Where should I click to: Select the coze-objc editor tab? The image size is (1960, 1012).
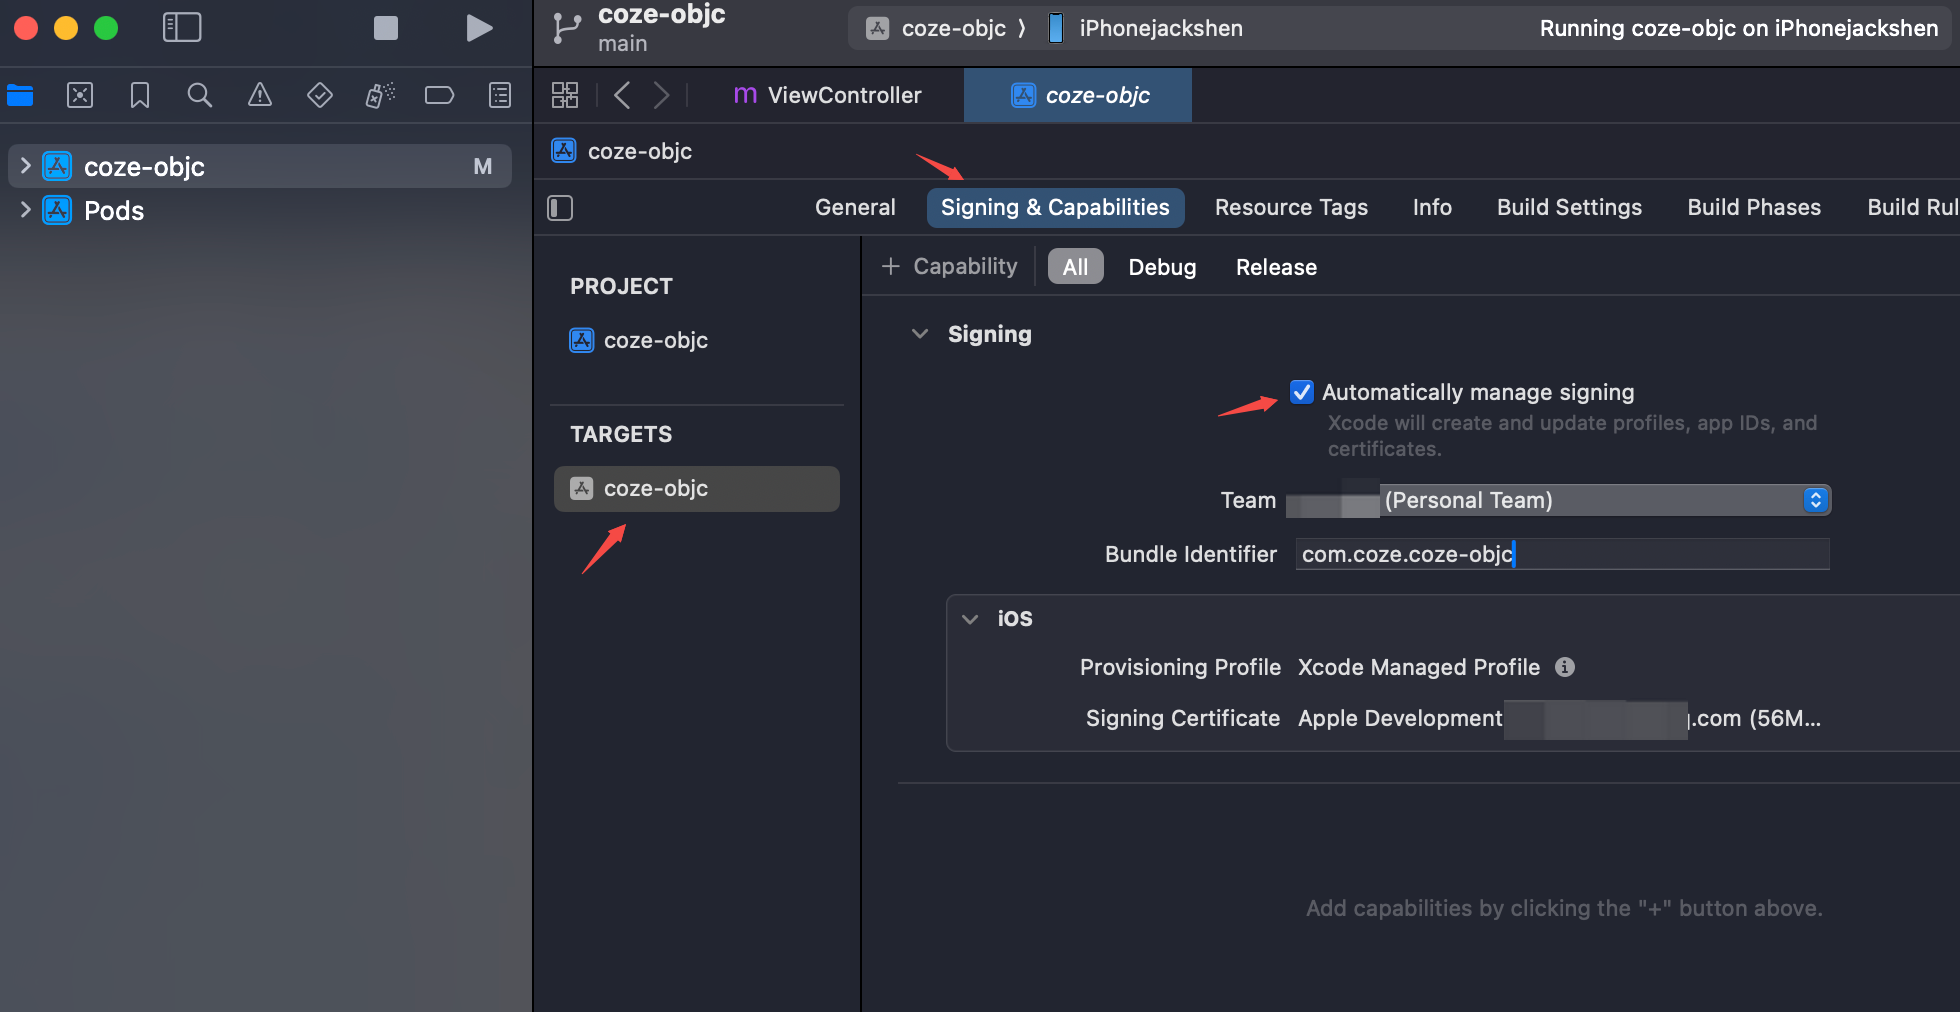(1078, 95)
